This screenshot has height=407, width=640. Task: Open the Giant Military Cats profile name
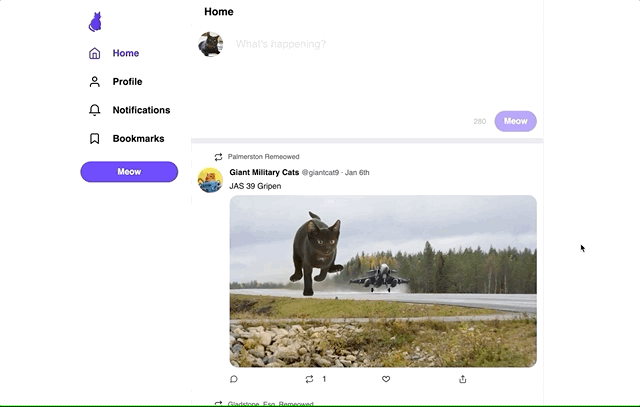264,172
